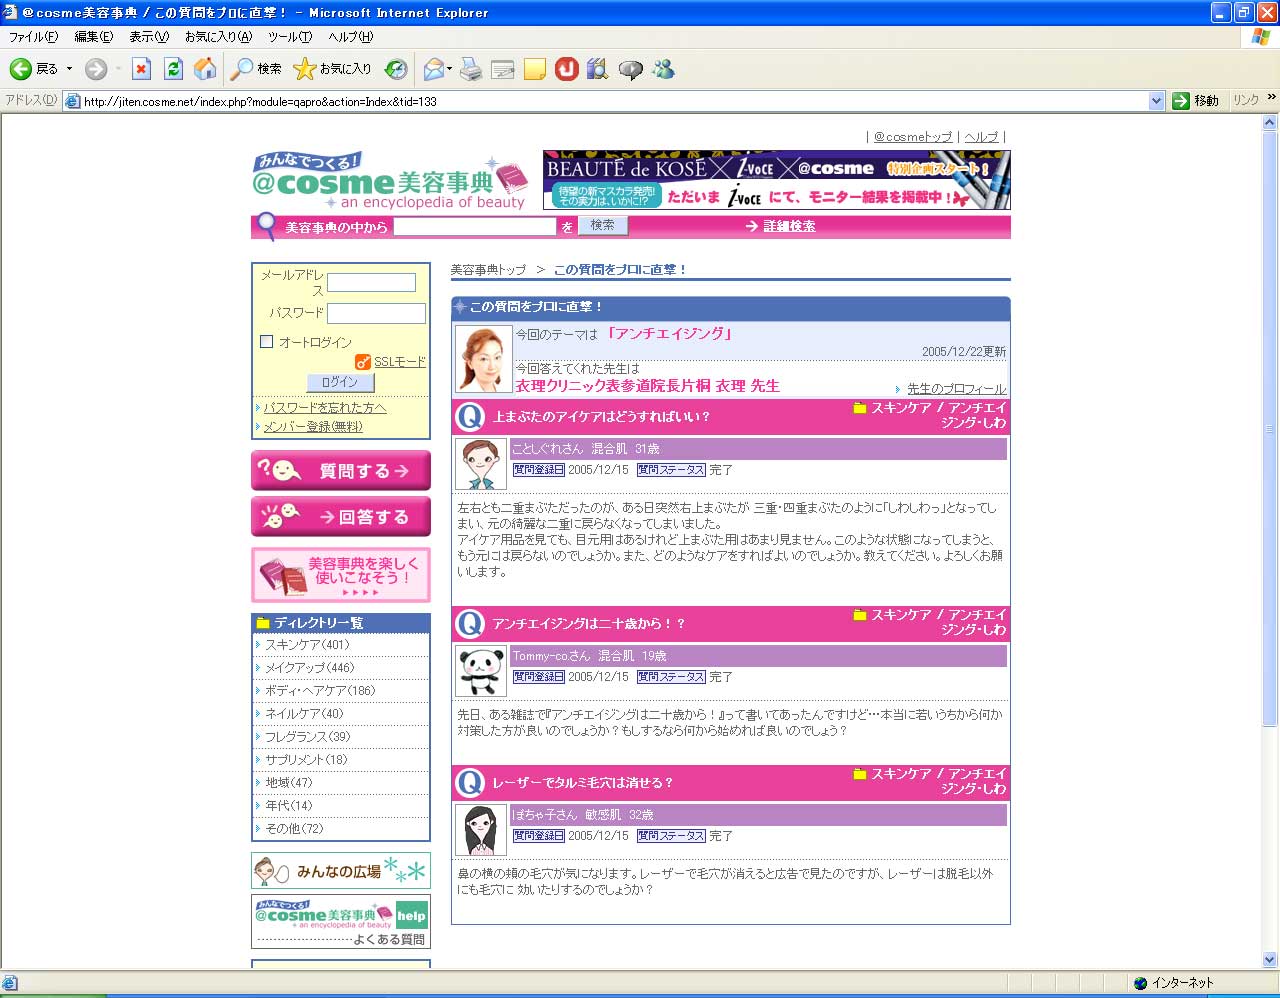Viewport: 1280px width, 998px height.
Task: Click the メールアドレス input field
Action: [x=371, y=283]
